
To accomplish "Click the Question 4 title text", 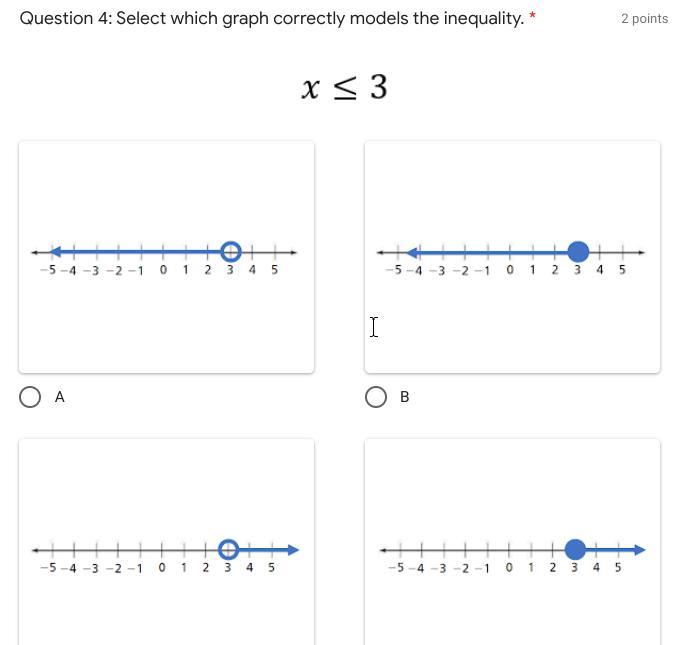I will (272, 19).
